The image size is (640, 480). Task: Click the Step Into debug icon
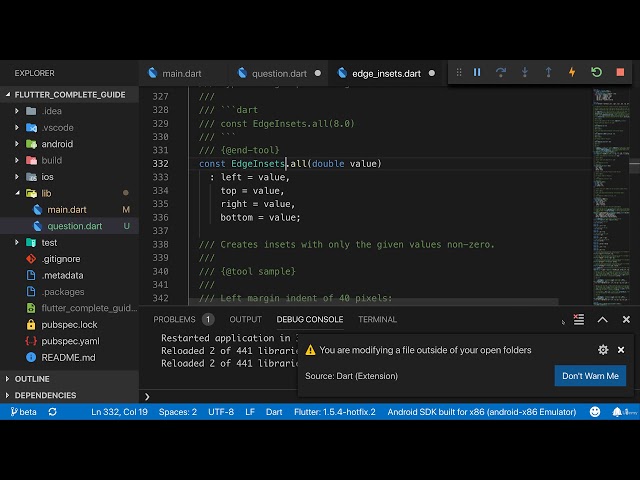pos(525,72)
